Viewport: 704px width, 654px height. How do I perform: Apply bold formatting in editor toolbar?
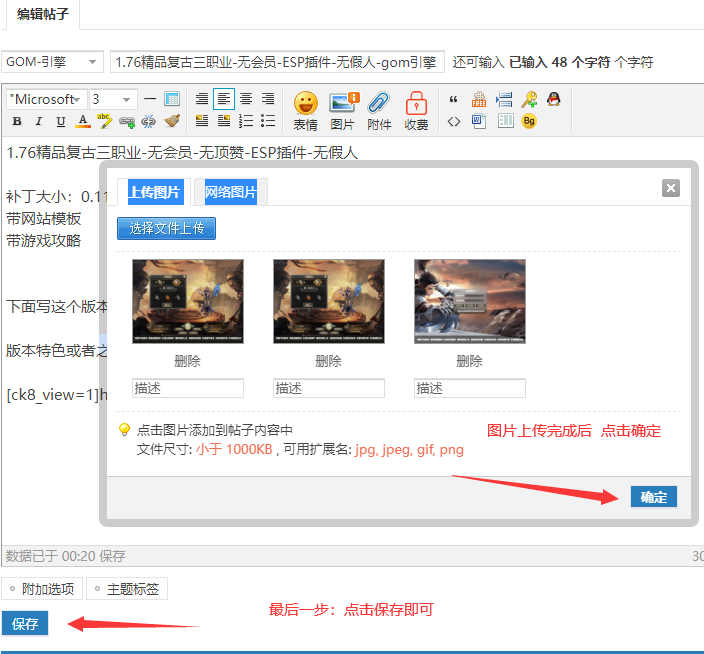(17, 122)
